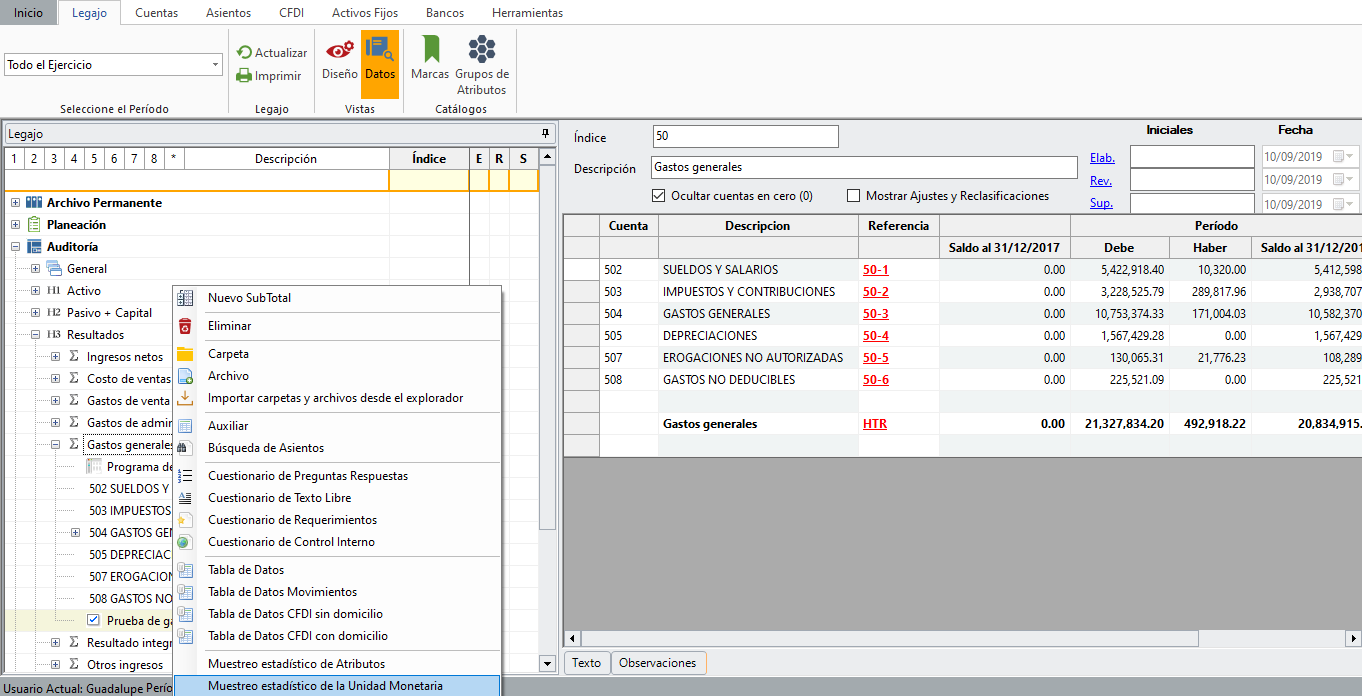Click the Índice input field
The image size is (1362, 696).
[x=745, y=137]
